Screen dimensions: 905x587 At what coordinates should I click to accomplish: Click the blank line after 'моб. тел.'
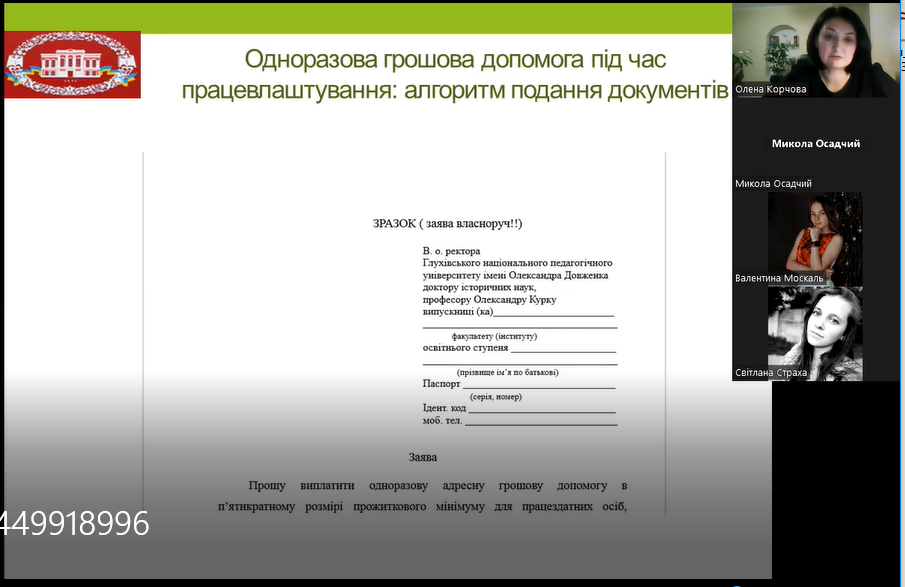(541, 424)
